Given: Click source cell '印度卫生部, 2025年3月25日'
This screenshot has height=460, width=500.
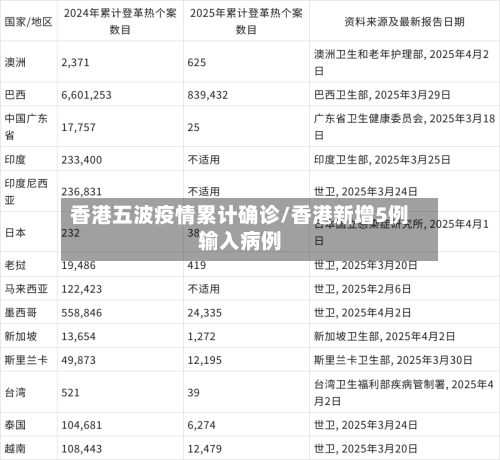Looking at the screenshot, I should (x=382, y=160).
